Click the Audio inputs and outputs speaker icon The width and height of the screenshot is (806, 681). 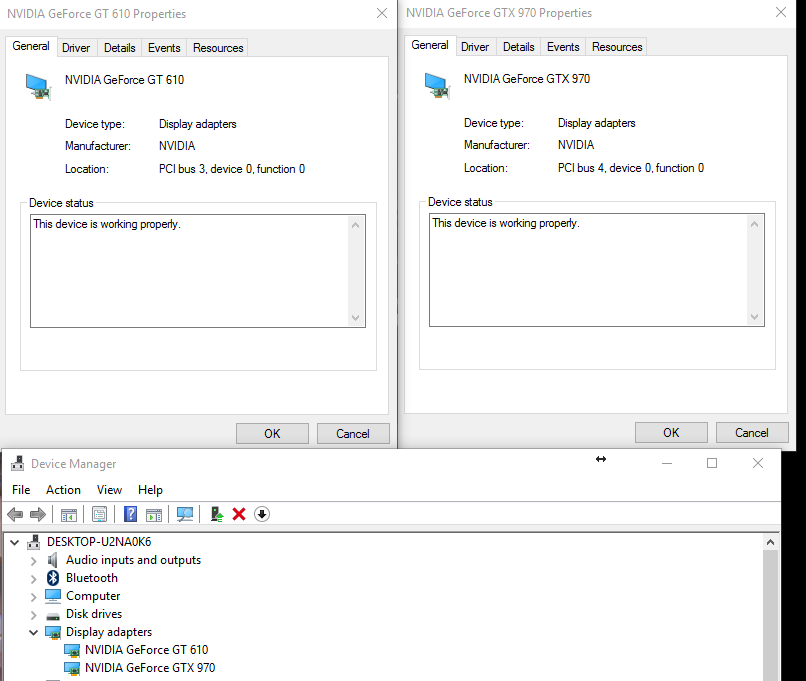coord(52,560)
